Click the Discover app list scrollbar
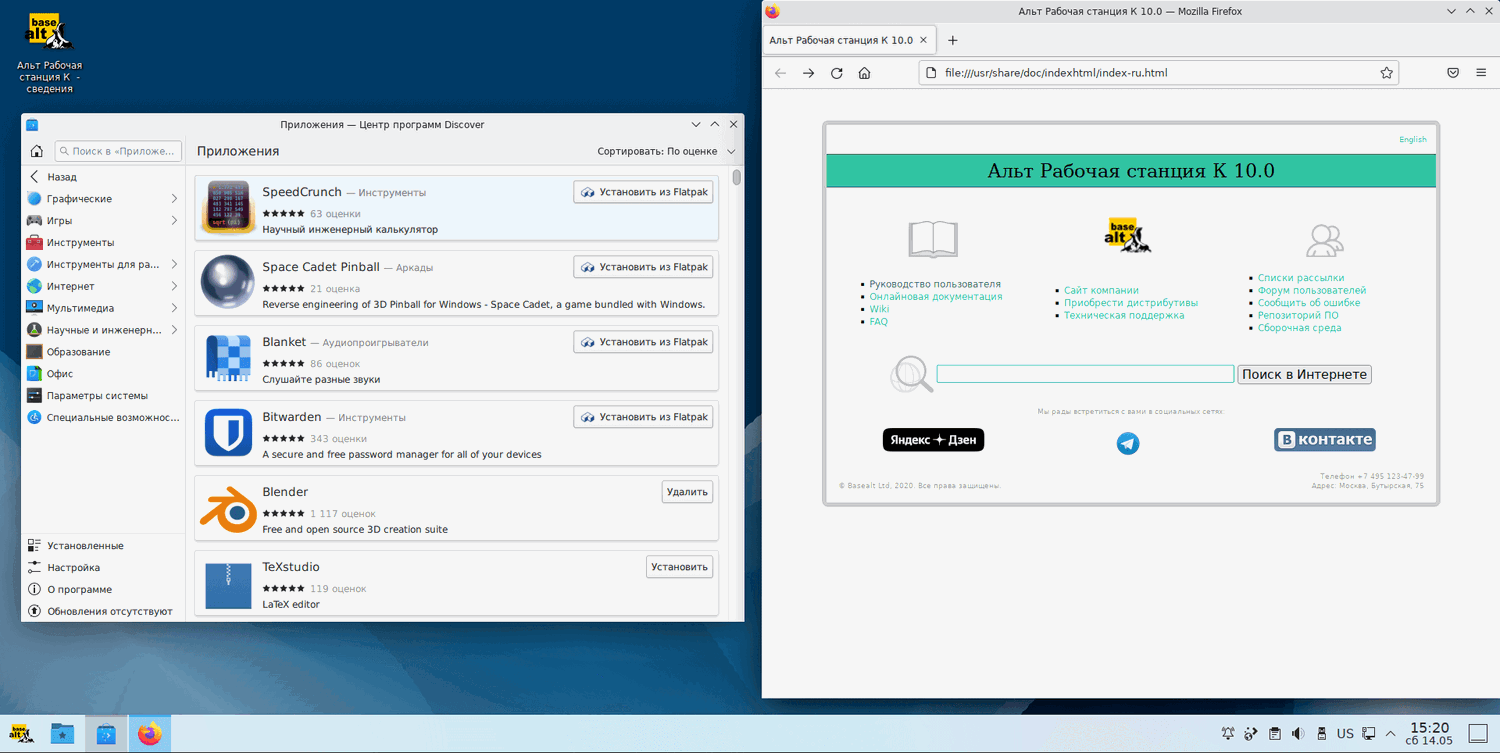The width and height of the screenshot is (1500, 753). point(737,178)
